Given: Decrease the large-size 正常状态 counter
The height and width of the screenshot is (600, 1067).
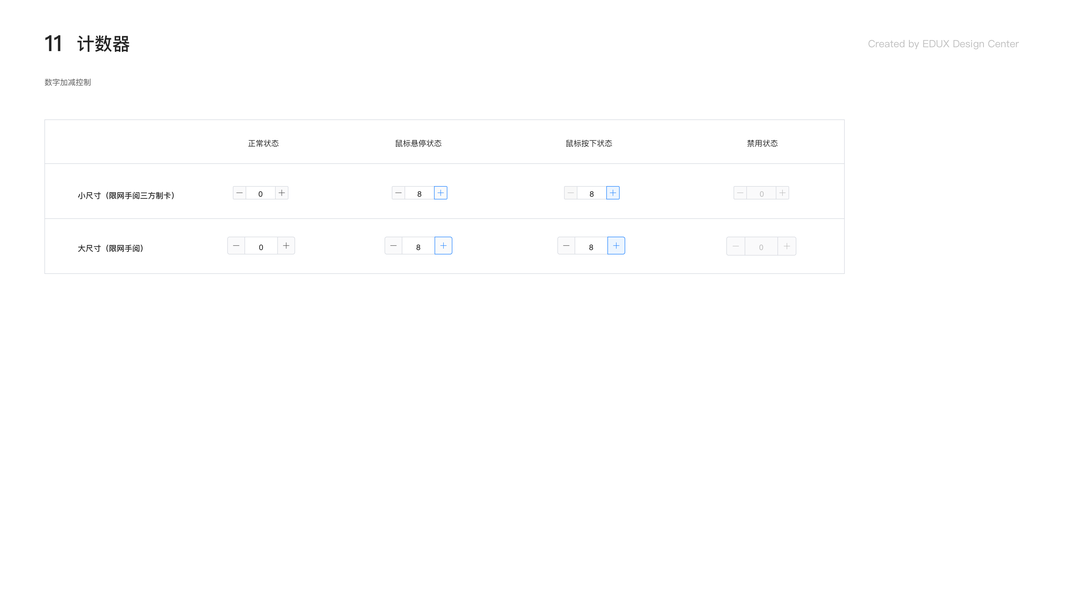Looking at the screenshot, I should click(x=236, y=246).
